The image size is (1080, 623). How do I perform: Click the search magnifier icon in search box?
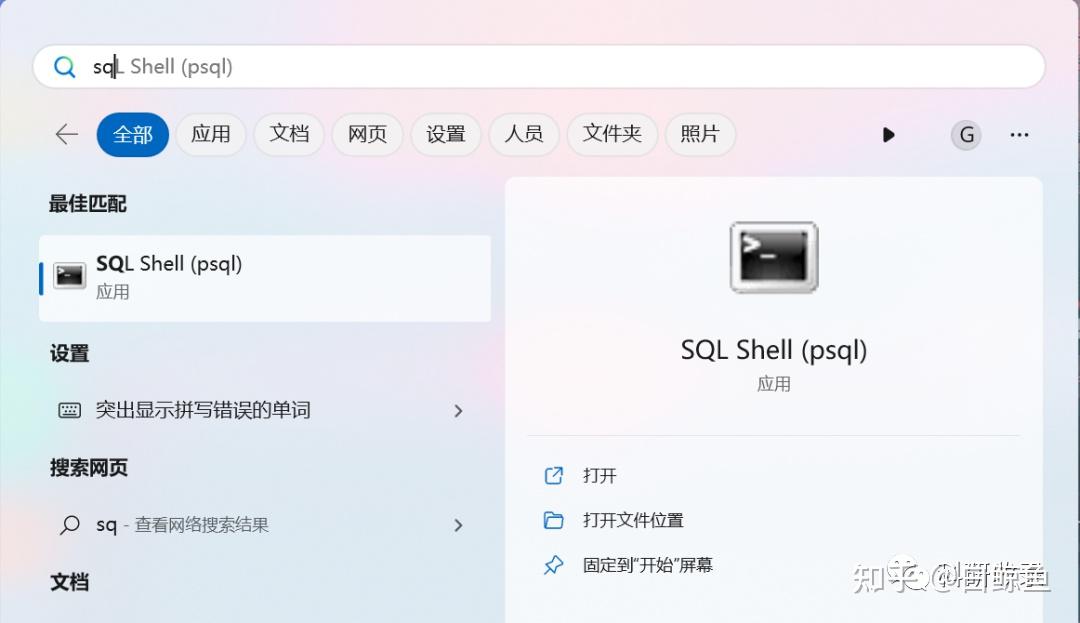[x=65, y=67]
